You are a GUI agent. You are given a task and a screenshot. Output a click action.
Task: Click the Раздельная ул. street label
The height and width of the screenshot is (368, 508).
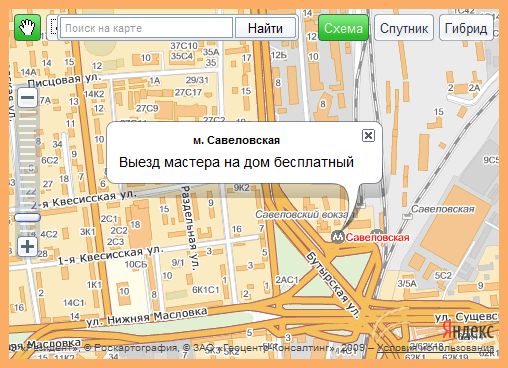pyautogui.click(x=189, y=228)
